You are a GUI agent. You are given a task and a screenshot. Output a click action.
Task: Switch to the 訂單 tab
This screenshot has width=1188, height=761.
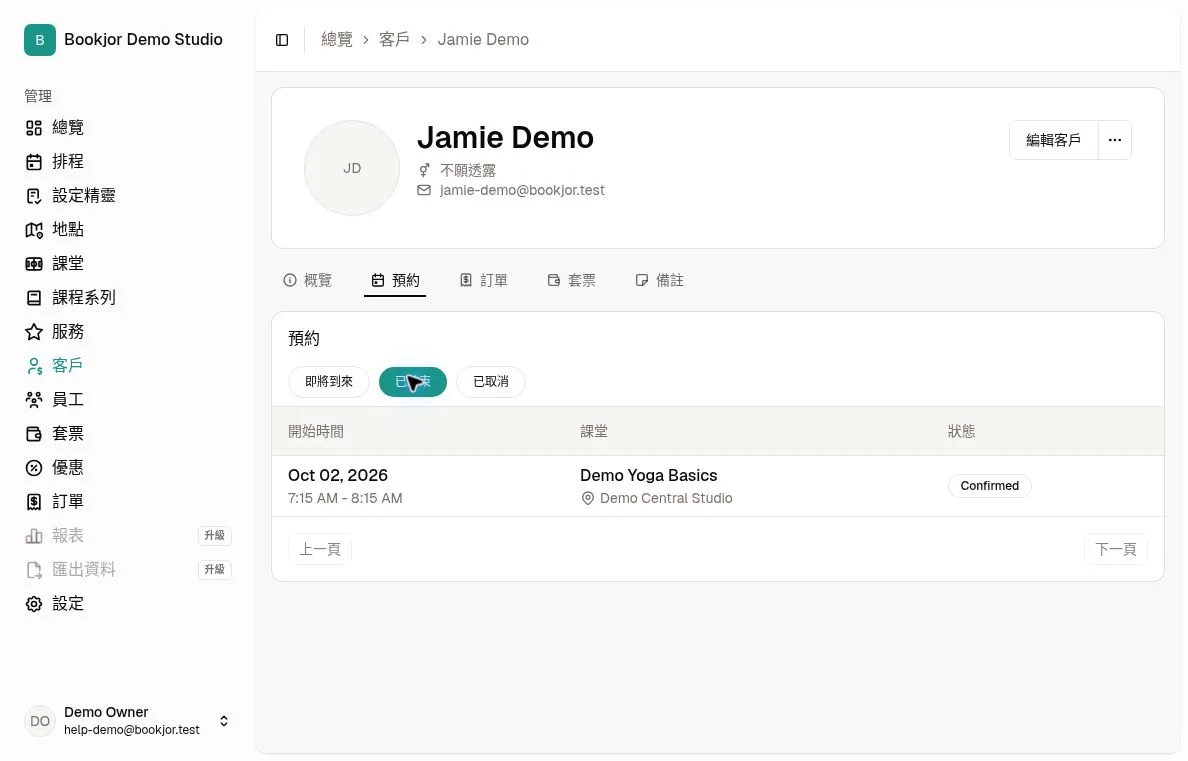pyautogui.click(x=484, y=280)
